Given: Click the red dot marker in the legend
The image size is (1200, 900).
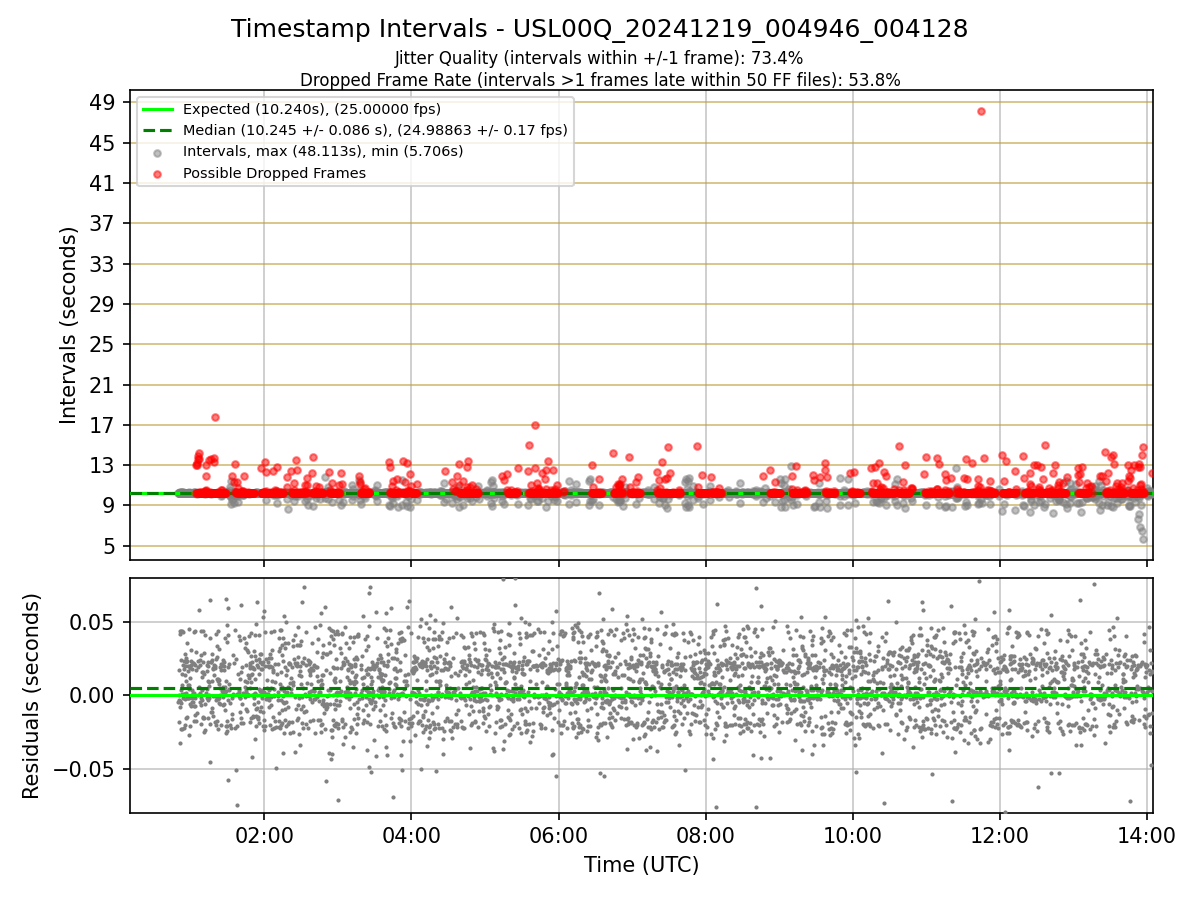Looking at the screenshot, I should coord(159,173).
